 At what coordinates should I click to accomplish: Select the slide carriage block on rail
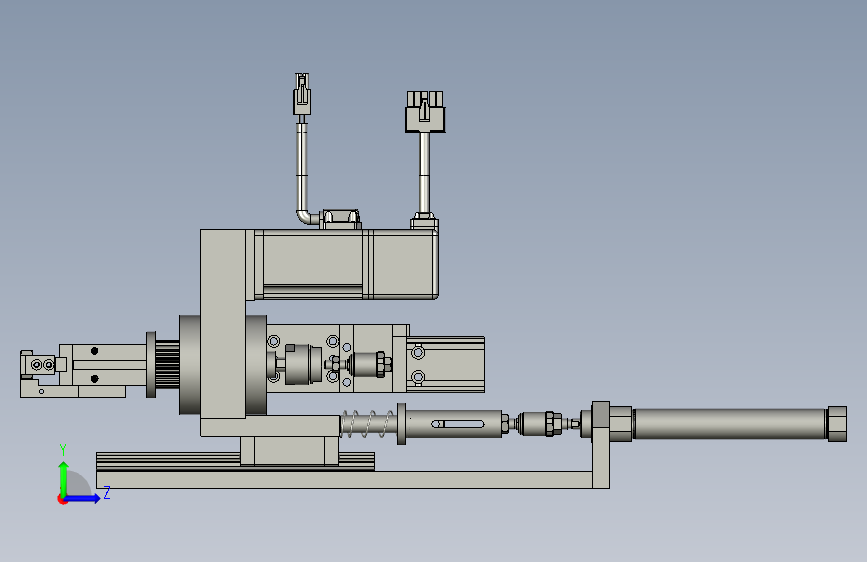tap(289, 451)
